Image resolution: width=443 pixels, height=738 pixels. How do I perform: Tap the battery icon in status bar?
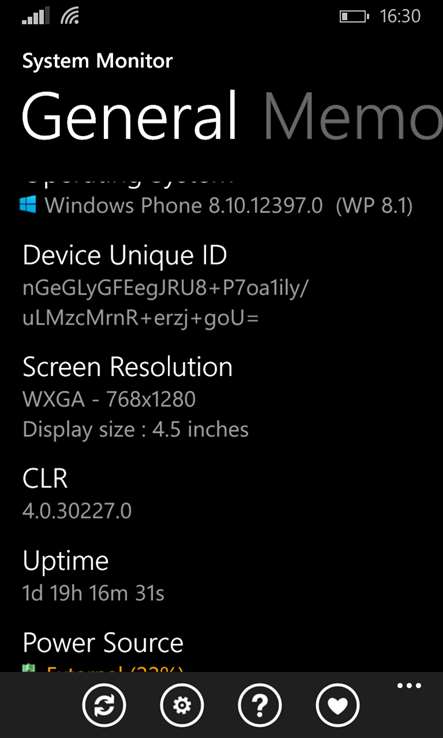[354, 17]
